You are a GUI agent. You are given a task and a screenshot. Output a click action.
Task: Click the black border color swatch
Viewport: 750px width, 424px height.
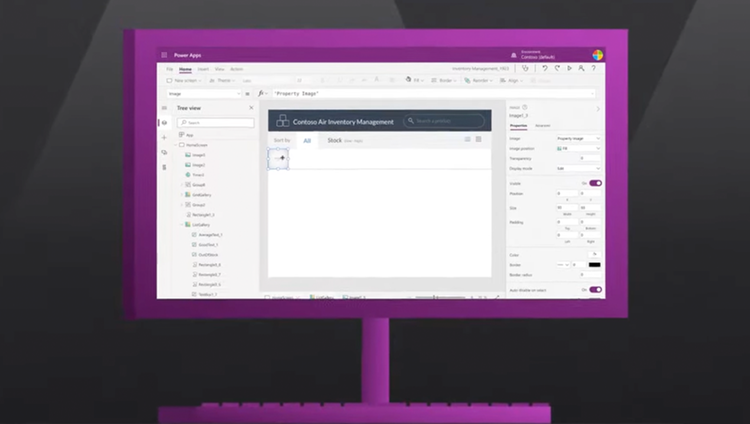tap(595, 265)
